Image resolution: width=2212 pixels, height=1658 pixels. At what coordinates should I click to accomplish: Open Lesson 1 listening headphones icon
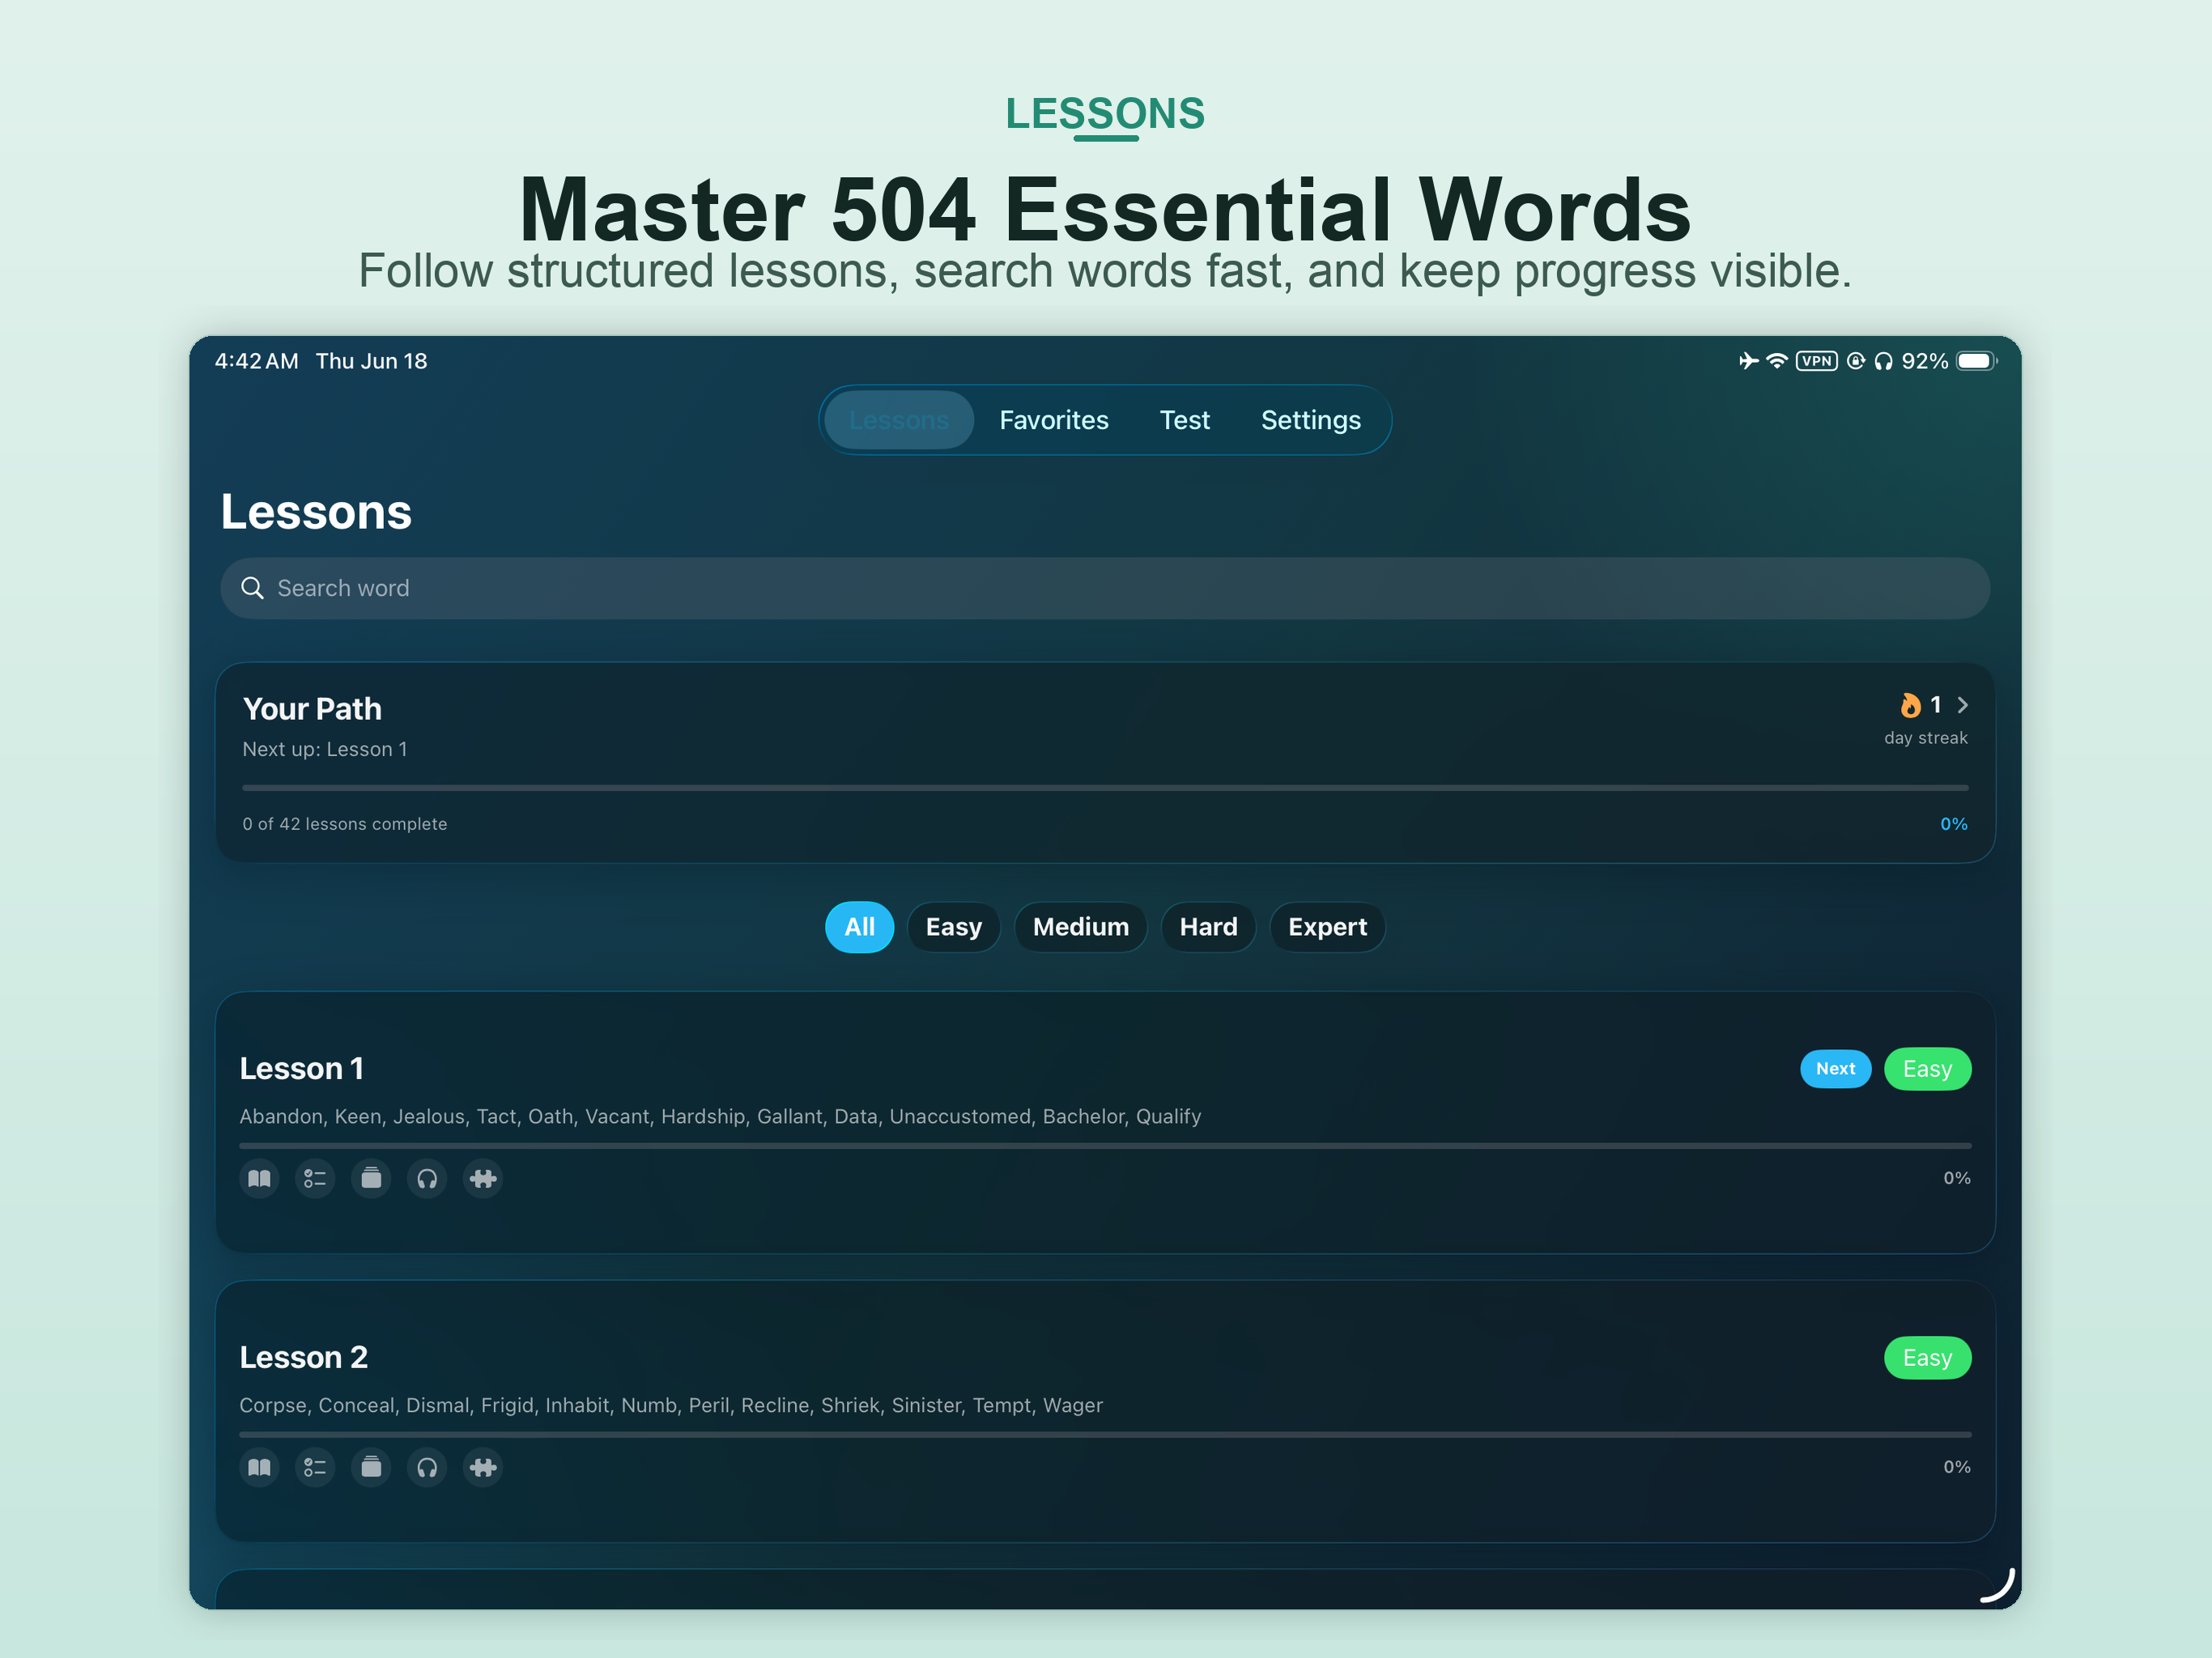[x=427, y=1178]
